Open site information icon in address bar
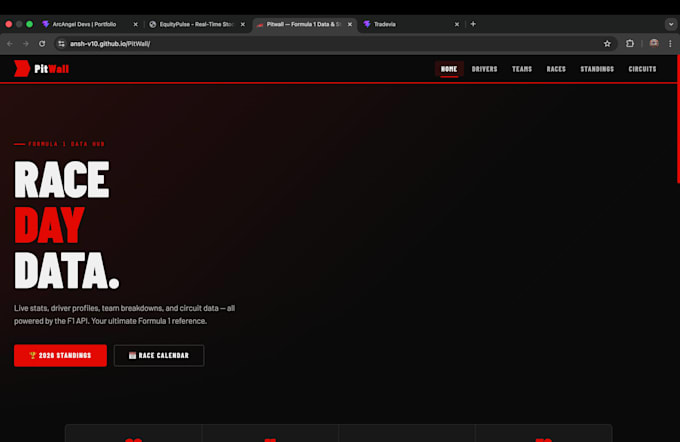Screen dimensions: 680x442 tap(61, 43)
